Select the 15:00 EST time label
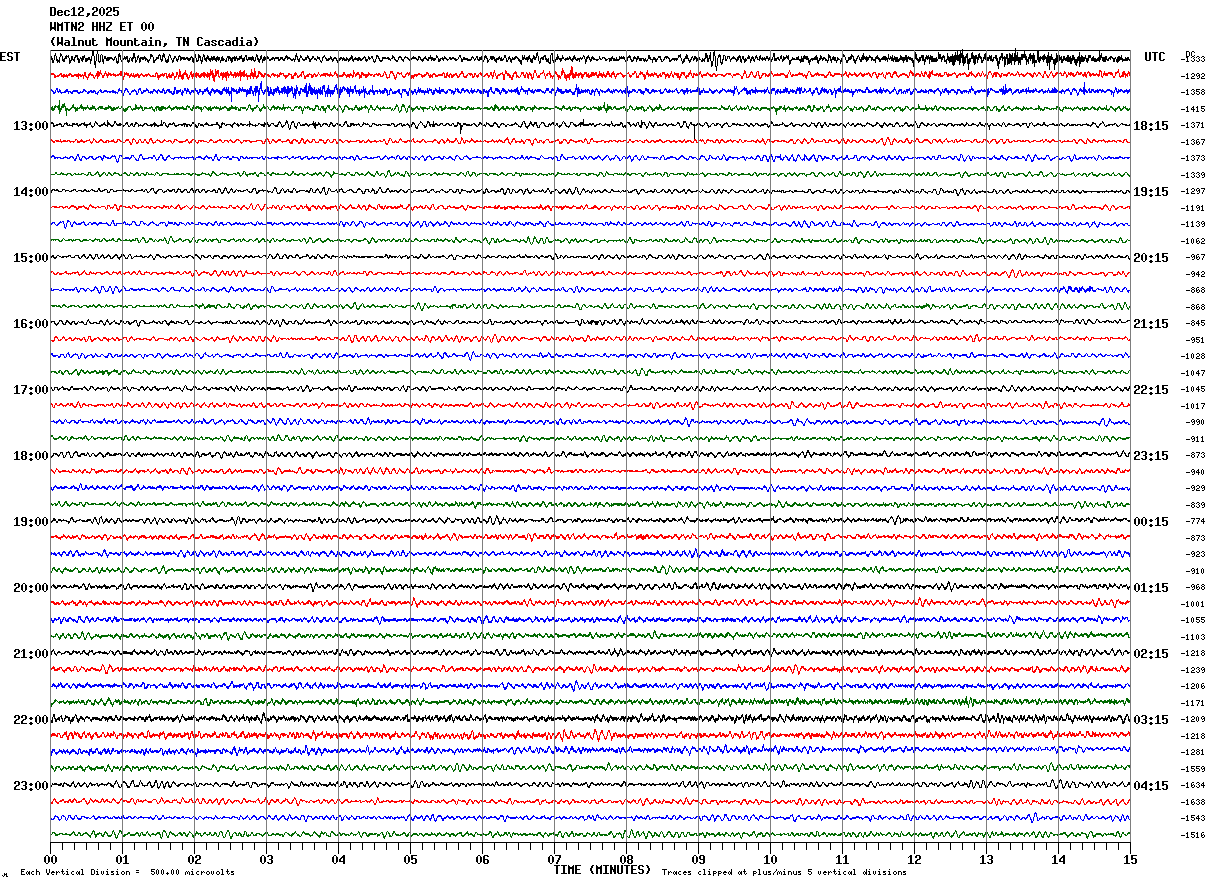The image size is (1210, 886). point(31,258)
